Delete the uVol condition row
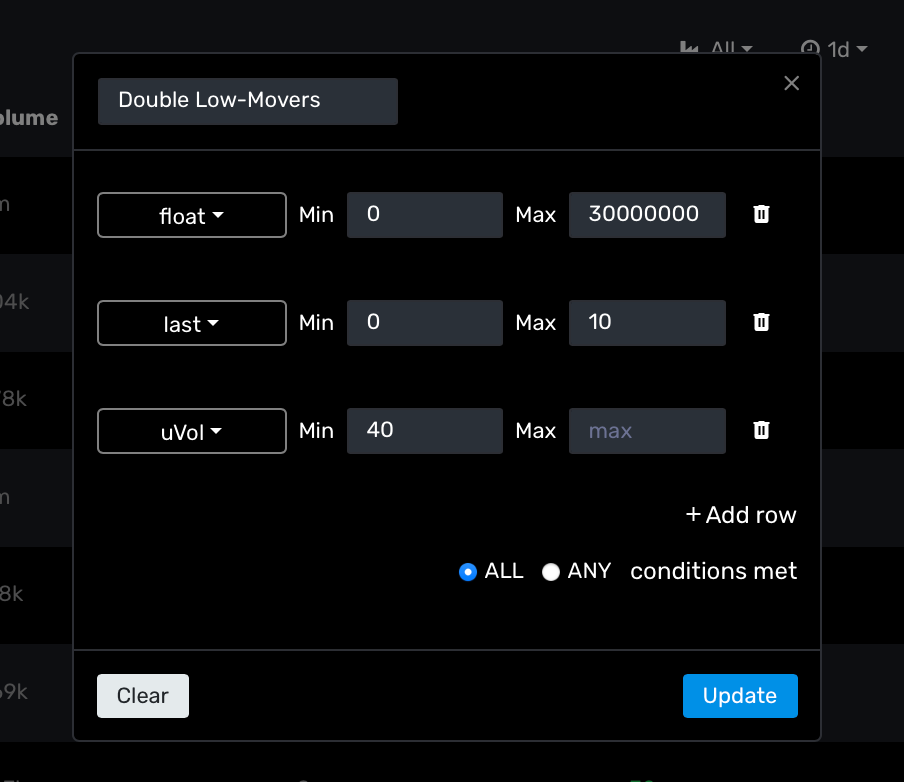904x782 pixels. 761,430
